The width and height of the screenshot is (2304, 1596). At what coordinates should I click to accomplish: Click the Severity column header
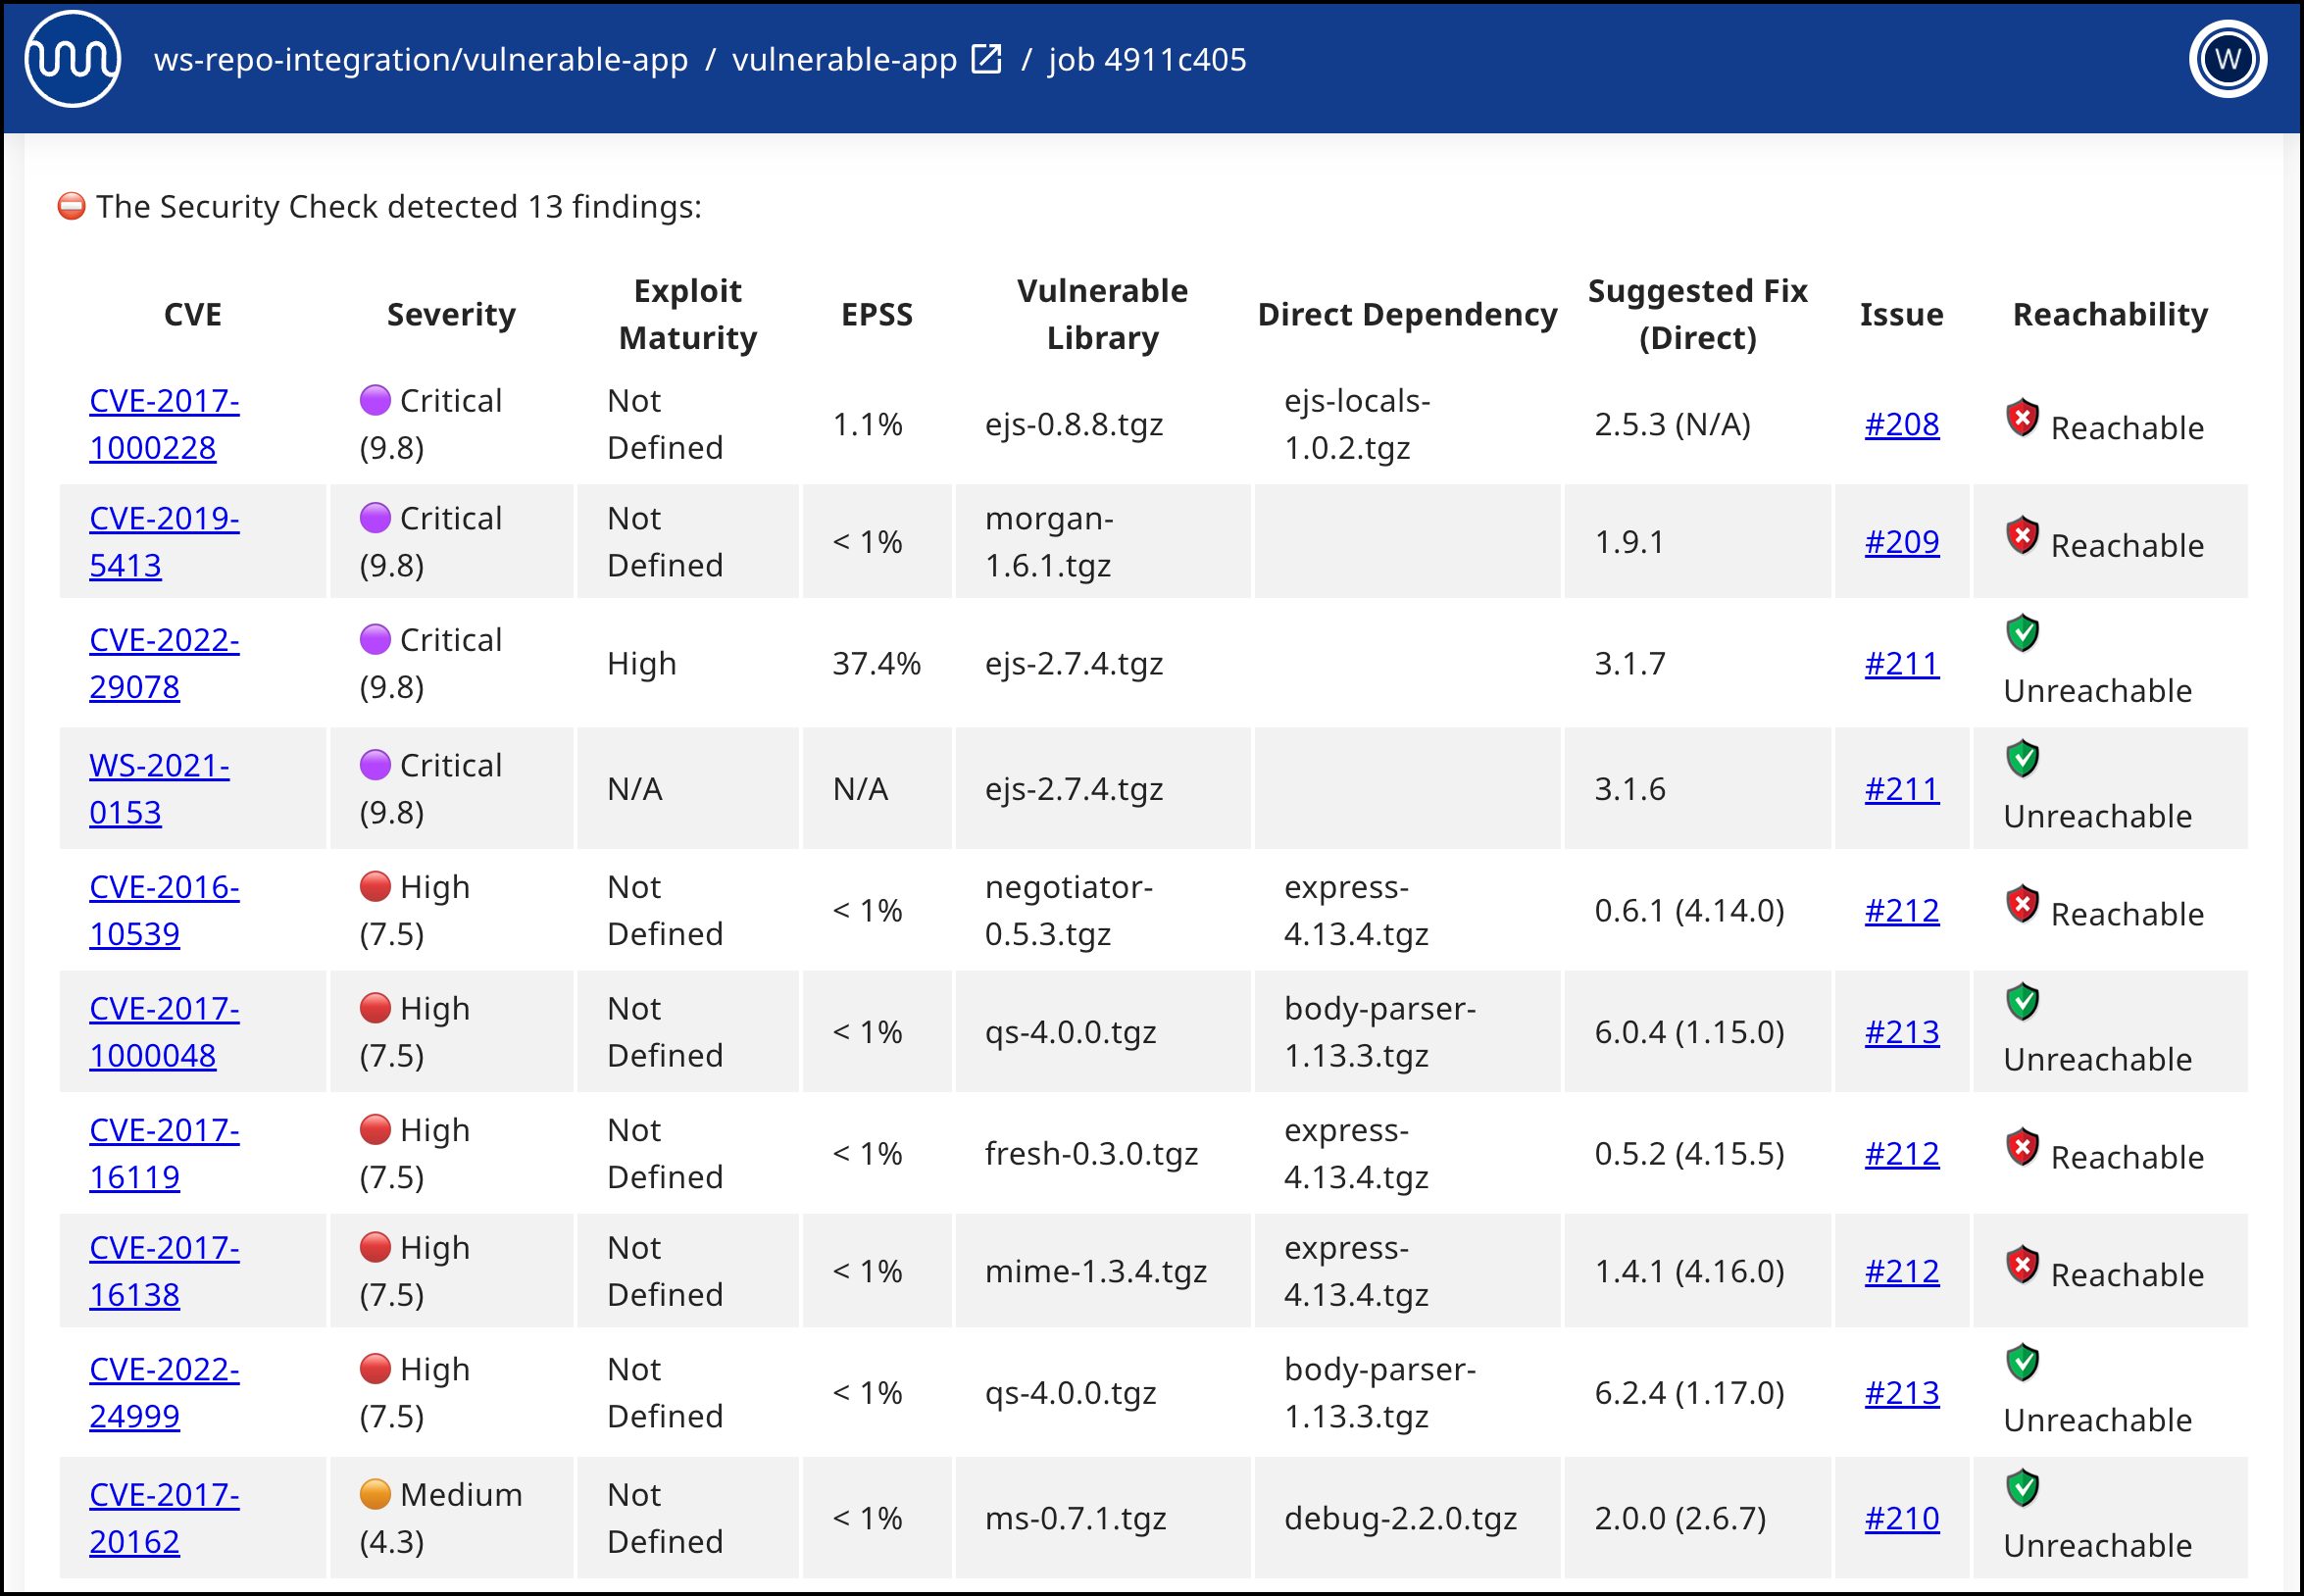click(451, 315)
